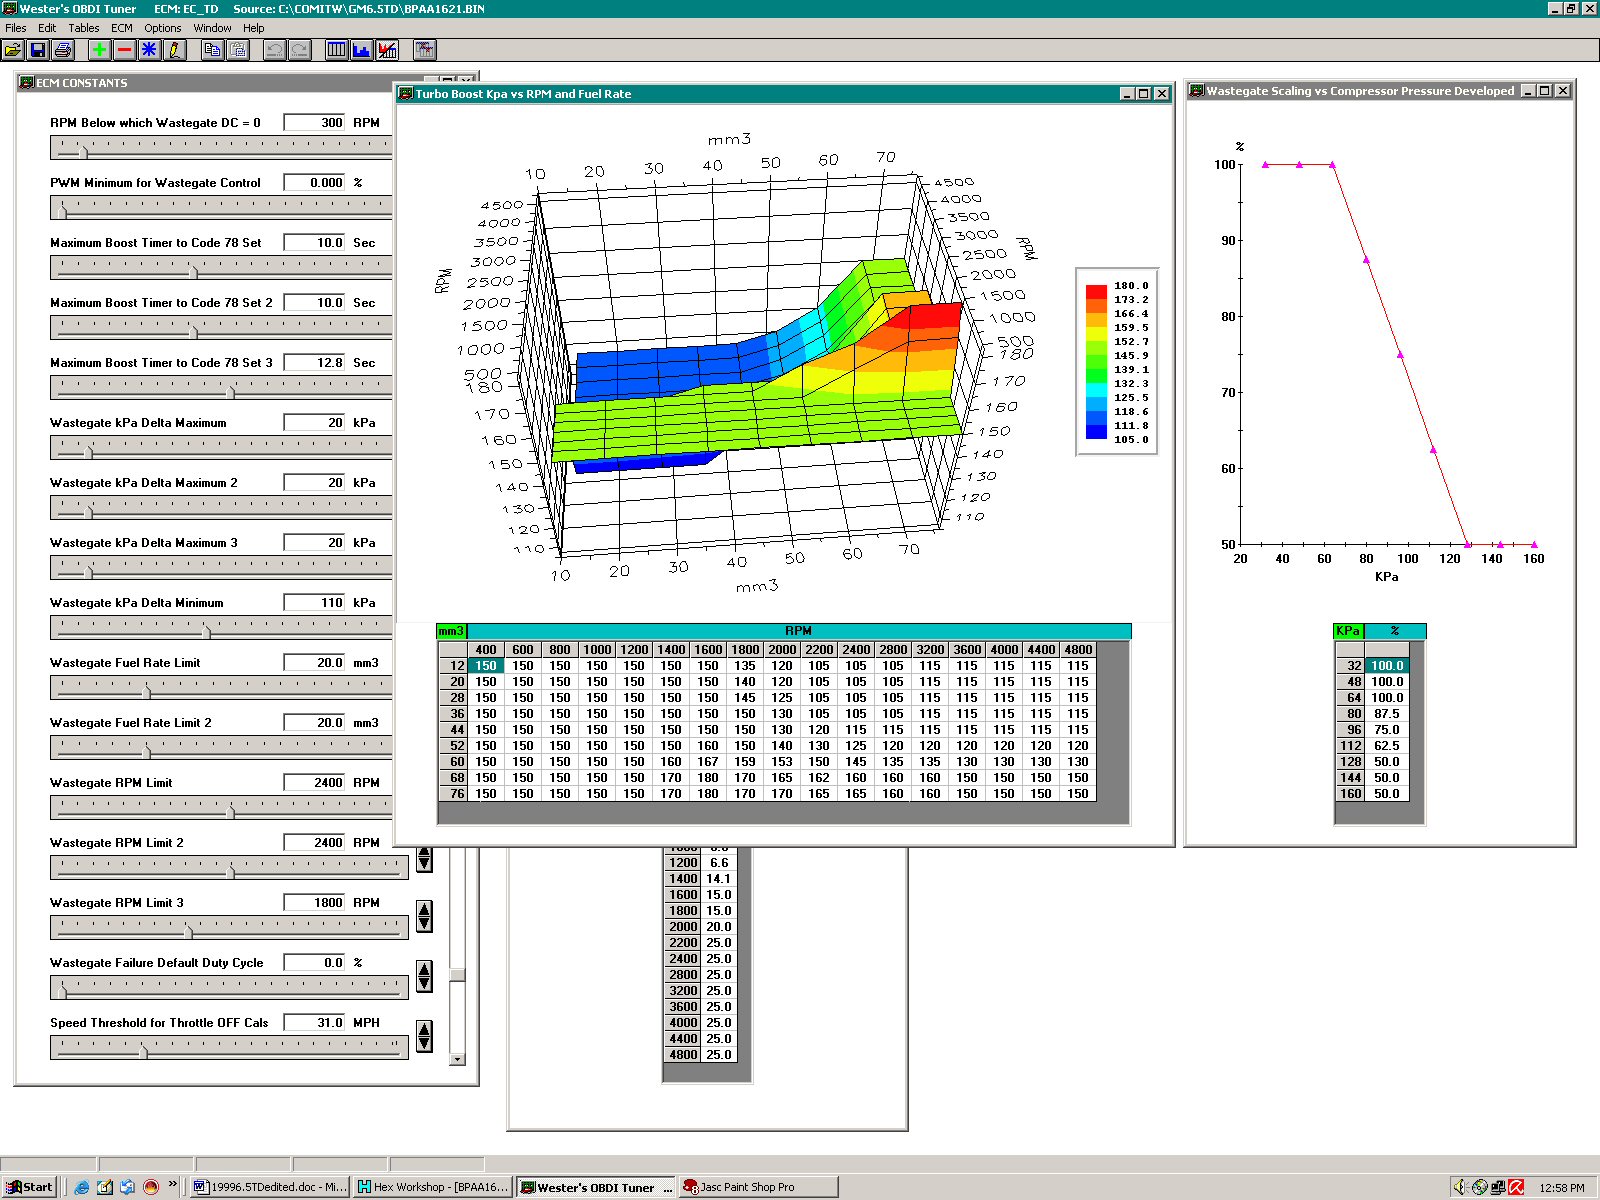Switch to the 19996.5TDedited.doc taskbar button

[x=269, y=1187]
